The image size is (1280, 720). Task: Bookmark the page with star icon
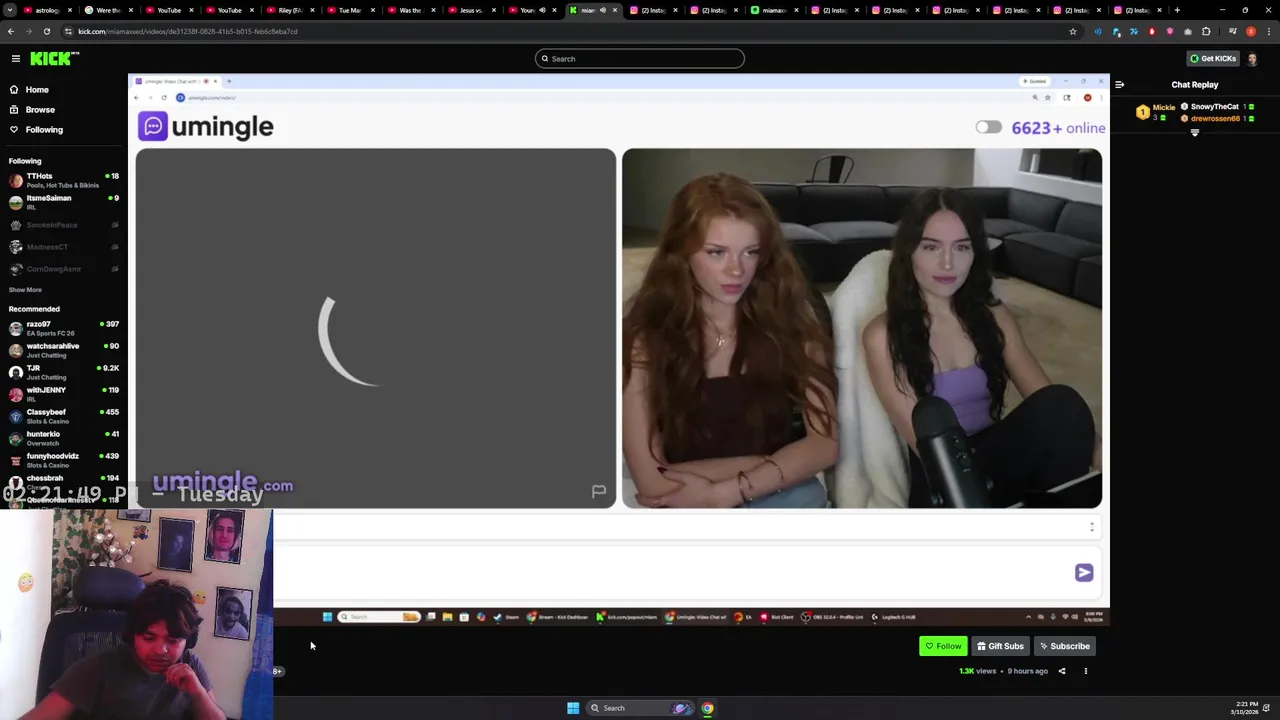1073,31
